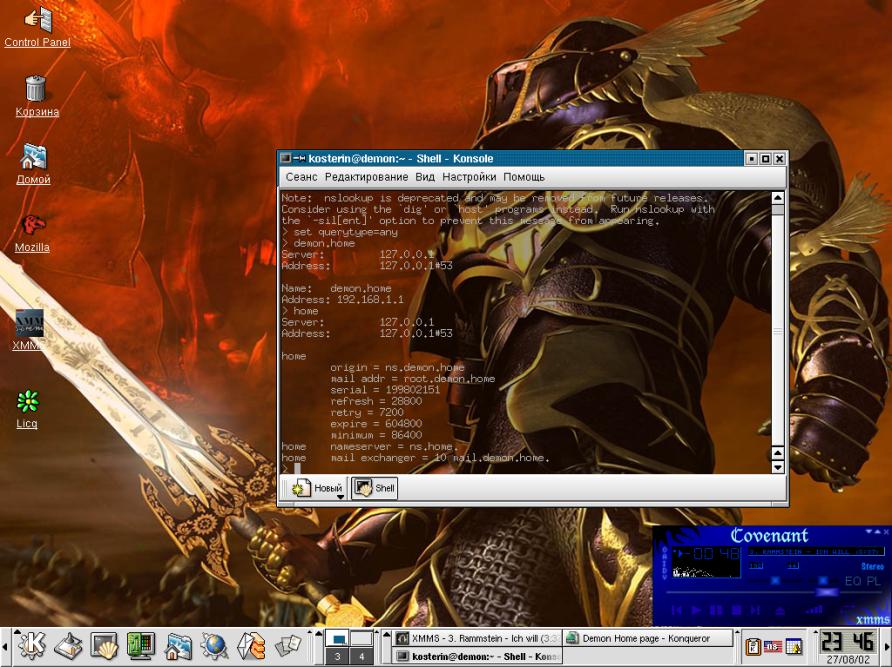
Task: Launch Licq from the desktop
Action: tap(27, 409)
